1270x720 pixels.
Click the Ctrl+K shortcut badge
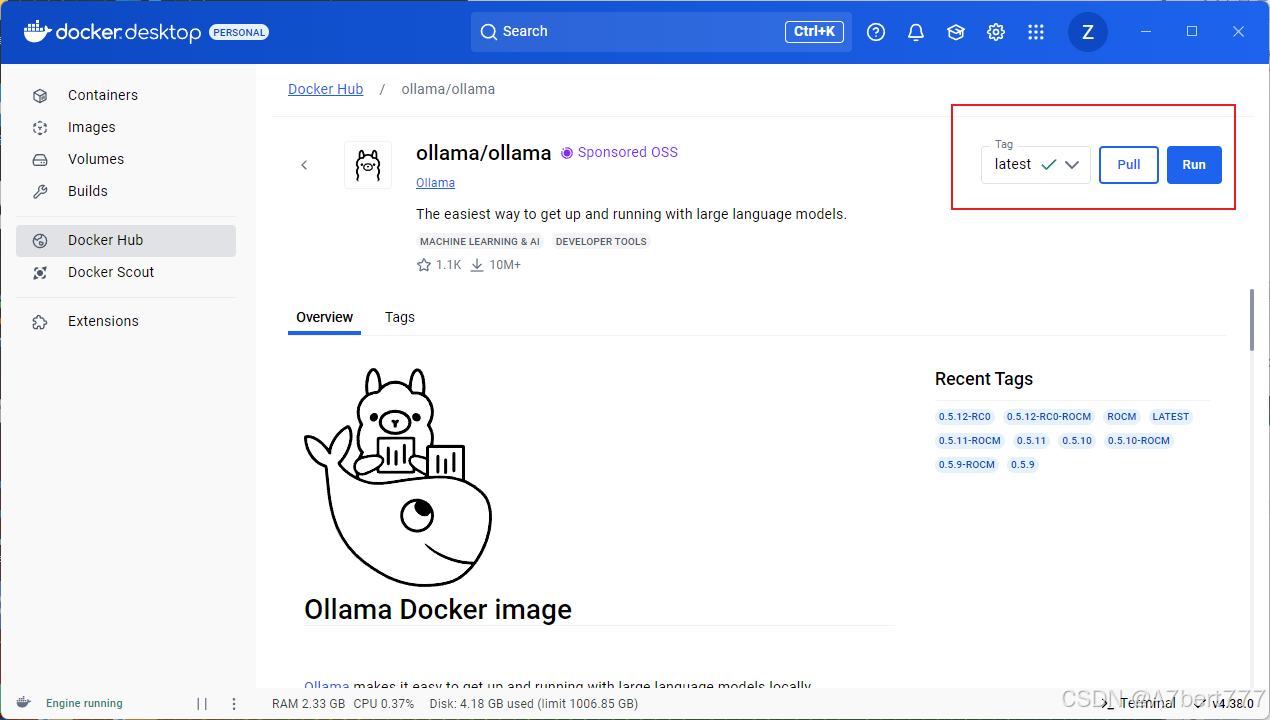(814, 32)
